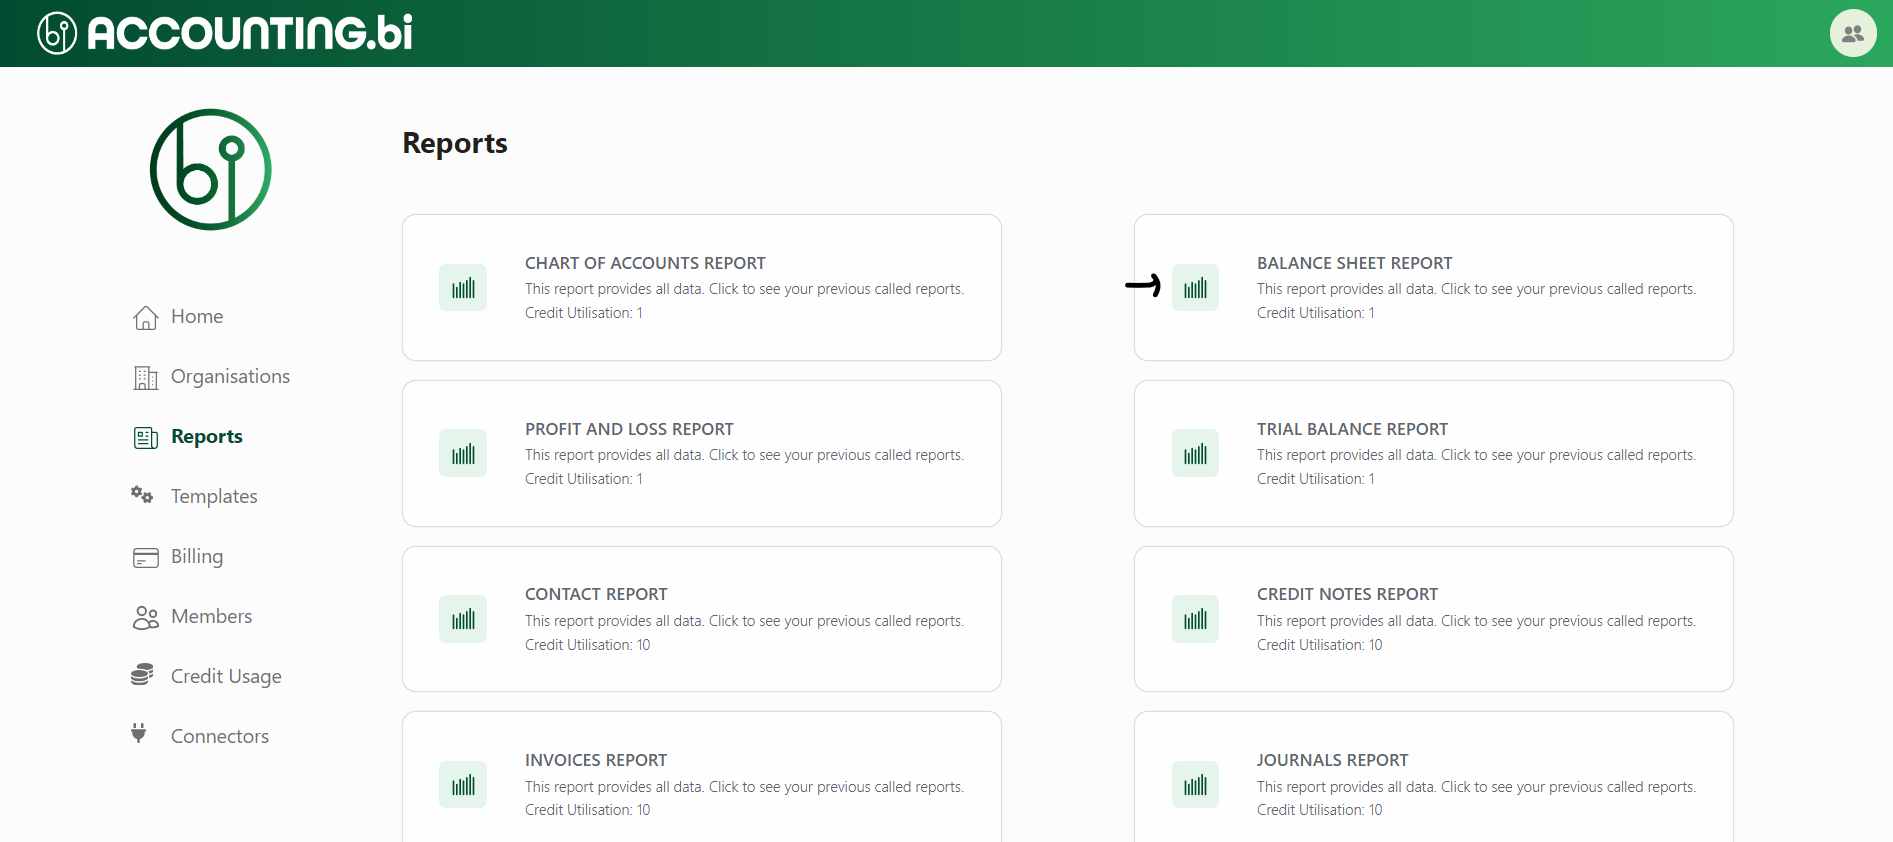The image size is (1893, 842).
Task: Click the Invoices report description text
Action: click(x=744, y=787)
